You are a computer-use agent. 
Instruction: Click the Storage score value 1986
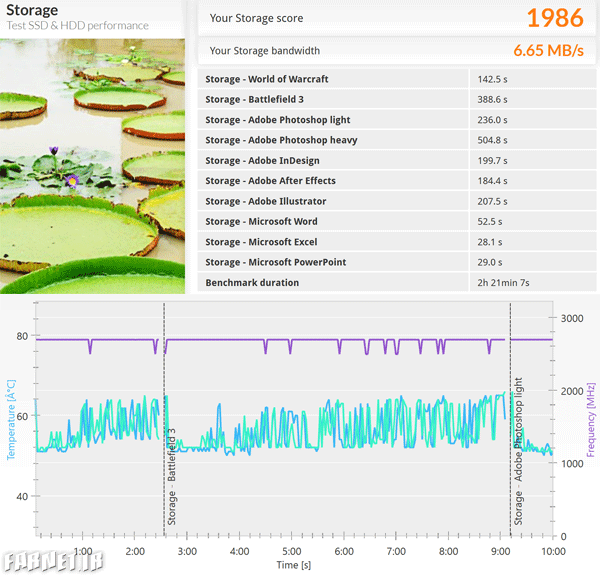pos(555,18)
